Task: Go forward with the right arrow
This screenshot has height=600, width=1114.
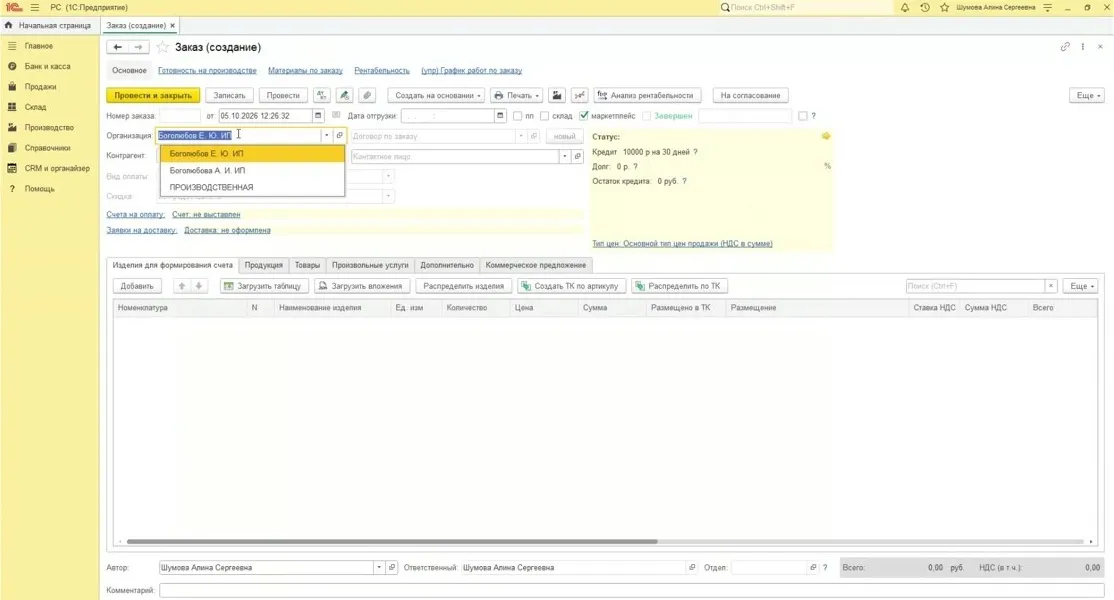Action: coord(139,47)
